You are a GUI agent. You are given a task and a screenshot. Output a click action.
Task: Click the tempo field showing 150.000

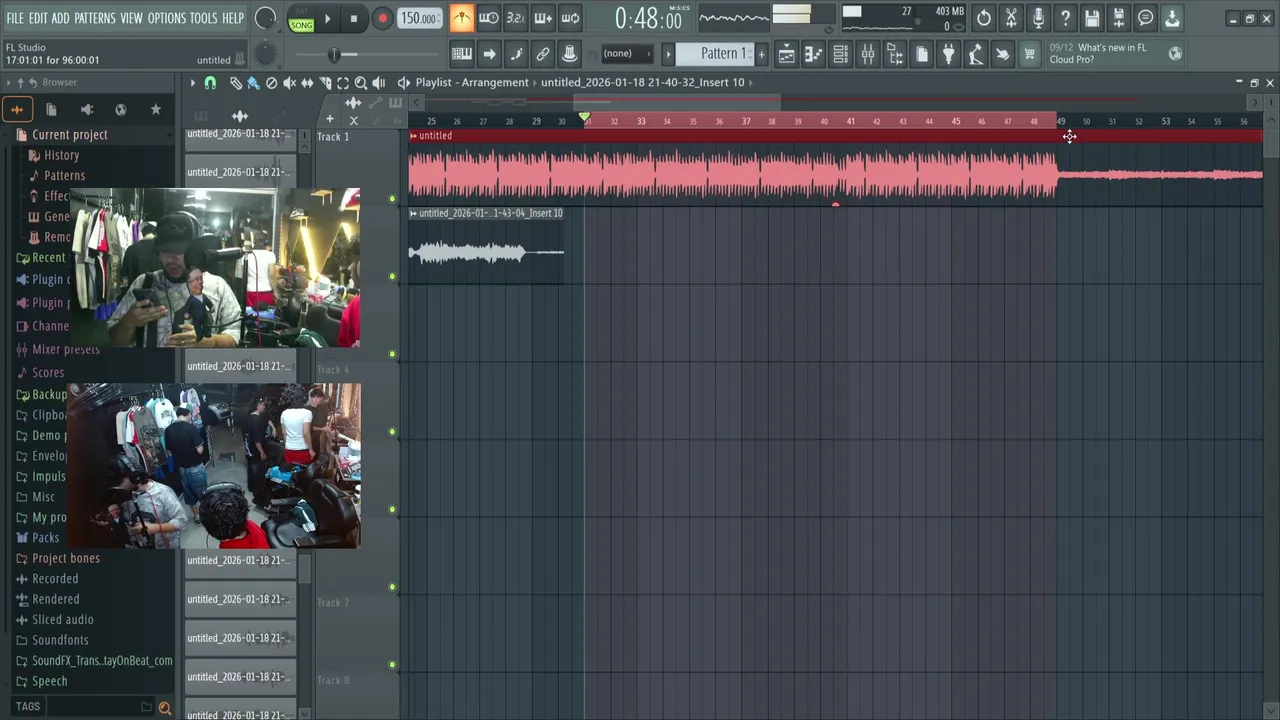[x=418, y=19]
